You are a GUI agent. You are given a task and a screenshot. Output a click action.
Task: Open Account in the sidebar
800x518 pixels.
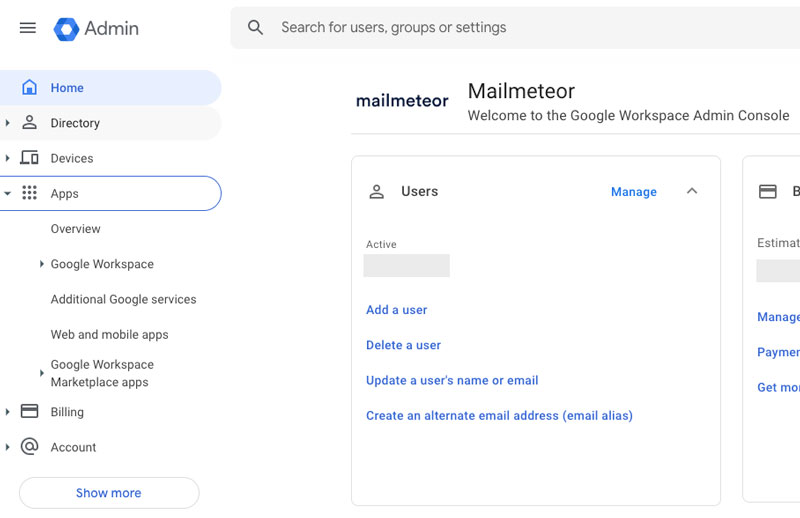(73, 447)
